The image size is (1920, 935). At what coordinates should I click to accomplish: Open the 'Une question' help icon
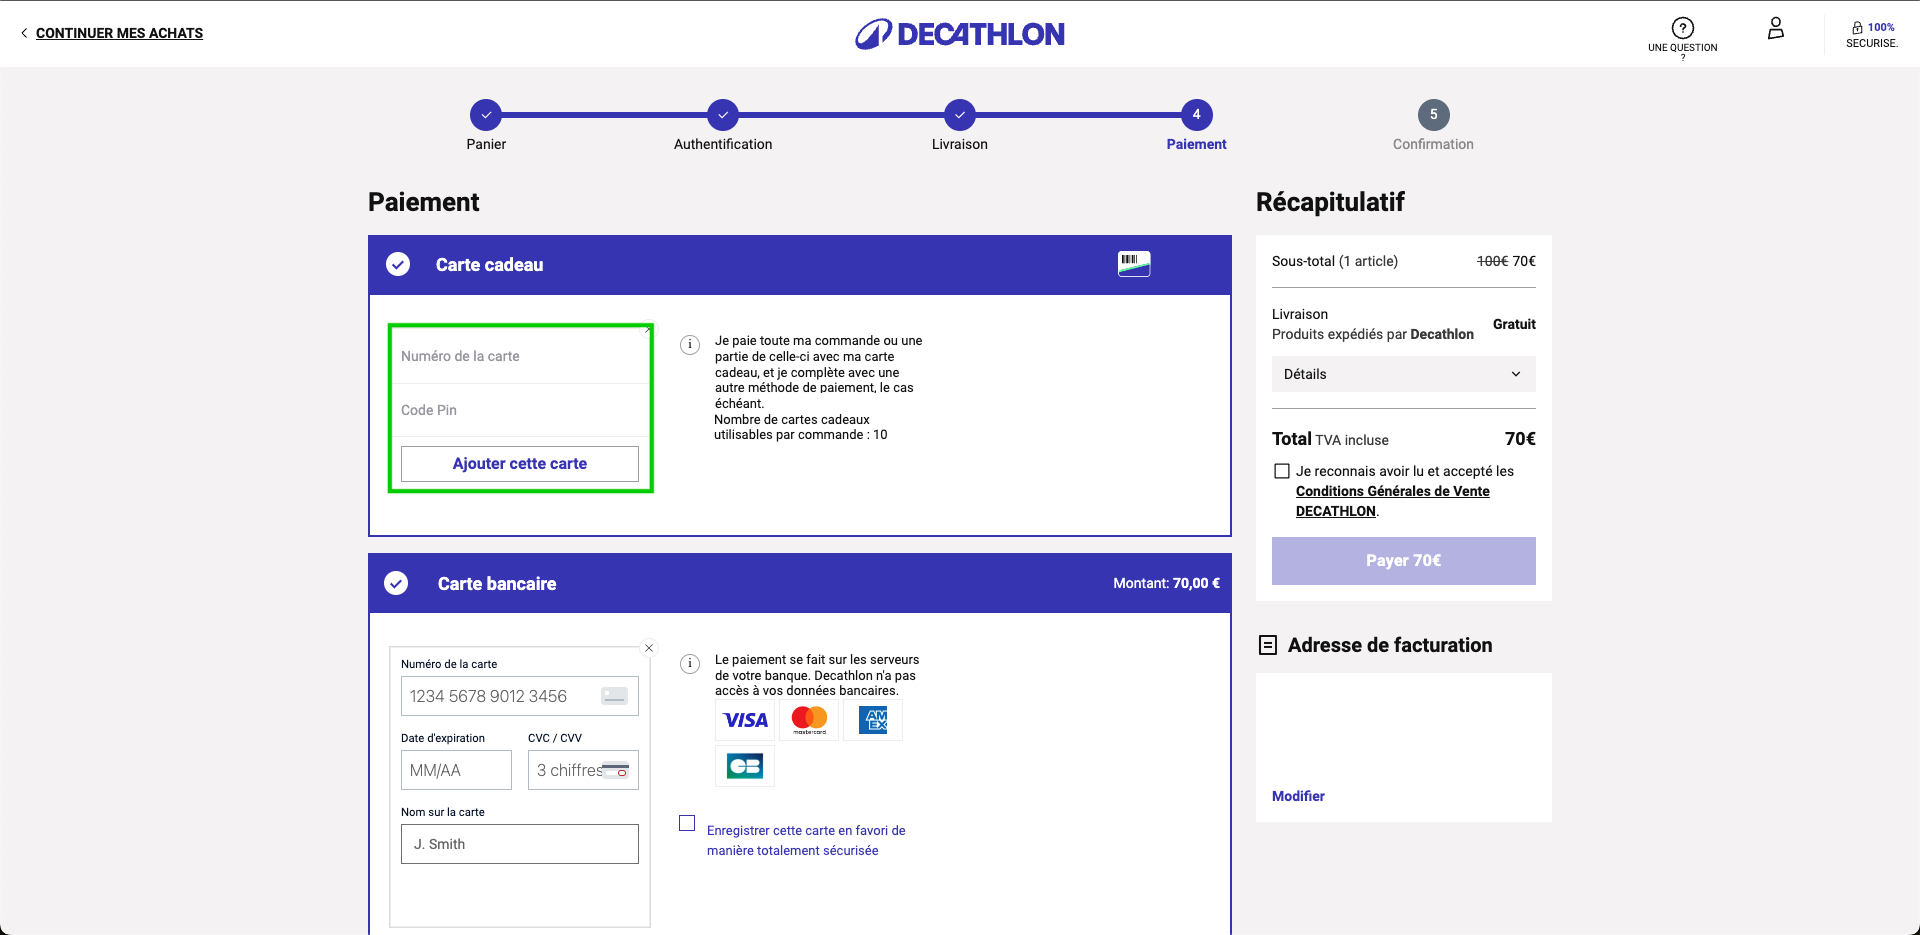[1682, 29]
